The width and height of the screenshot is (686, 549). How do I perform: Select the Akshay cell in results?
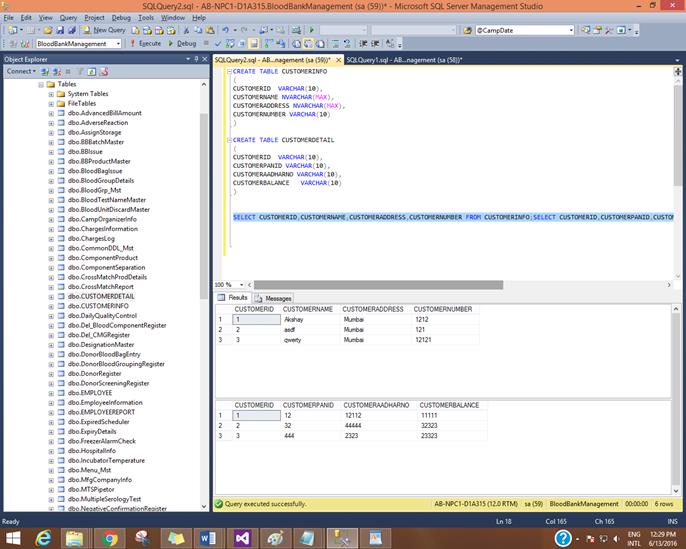(x=294, y=320)
